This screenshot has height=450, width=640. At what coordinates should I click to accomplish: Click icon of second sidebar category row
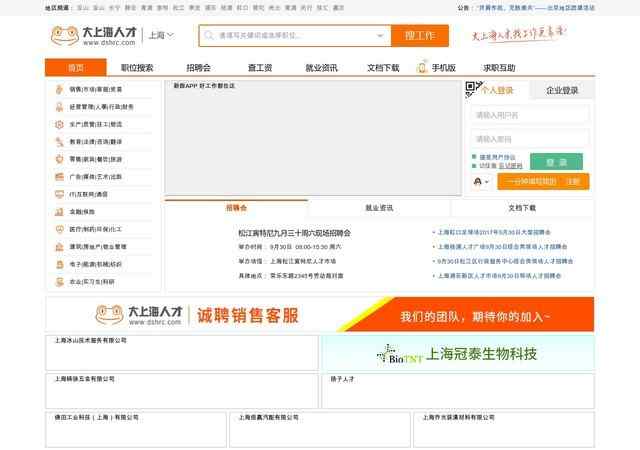[60, 107]
